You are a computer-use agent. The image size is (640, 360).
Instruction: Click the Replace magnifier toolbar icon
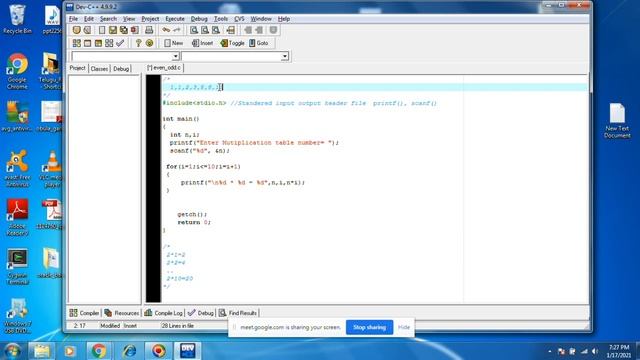pos(205,30)
